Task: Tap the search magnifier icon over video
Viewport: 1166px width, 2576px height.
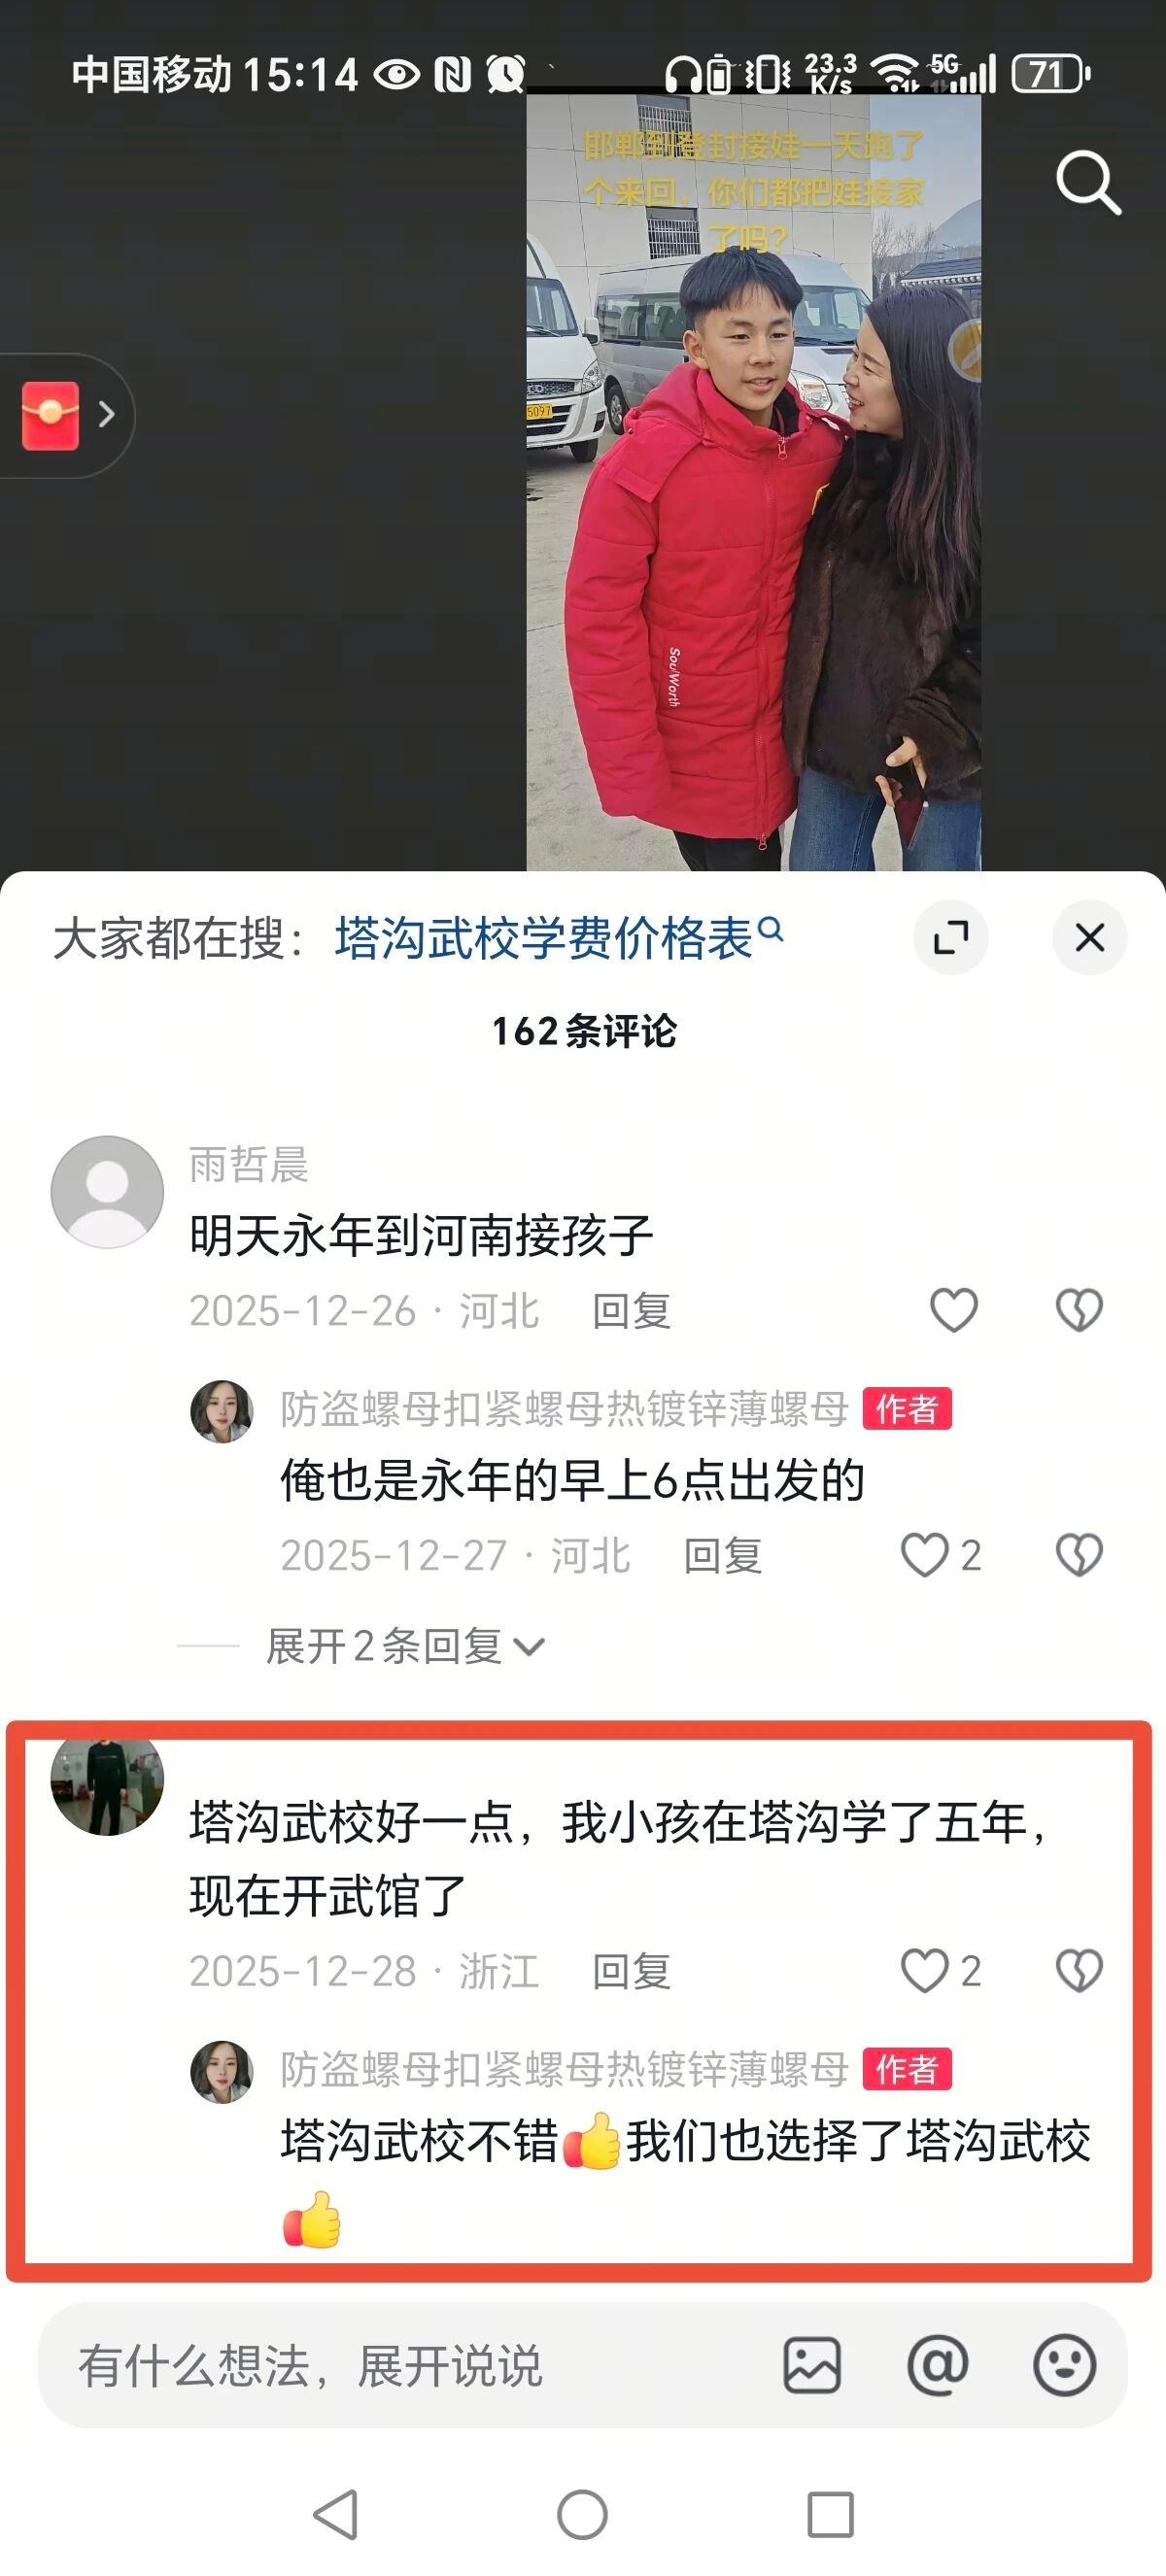Action: 1088,183
